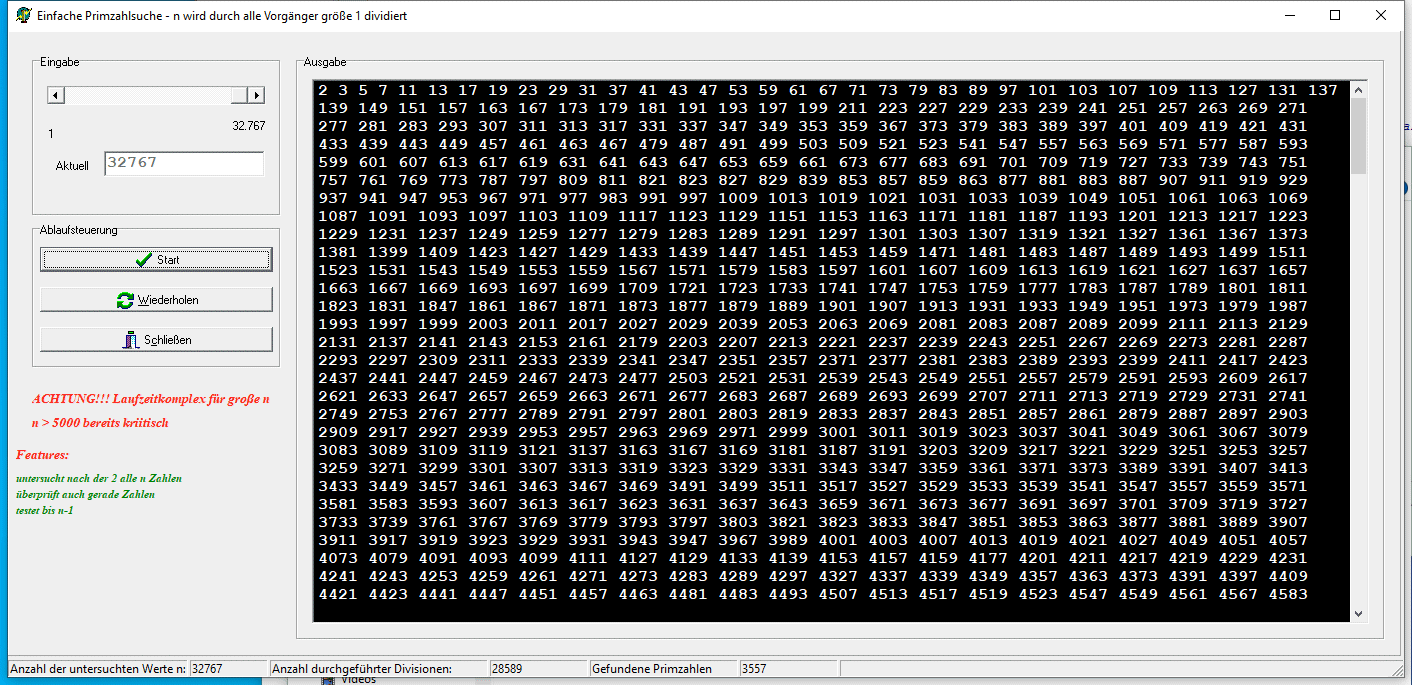Click the output scrollbar's down arrow

point(1358,613)
